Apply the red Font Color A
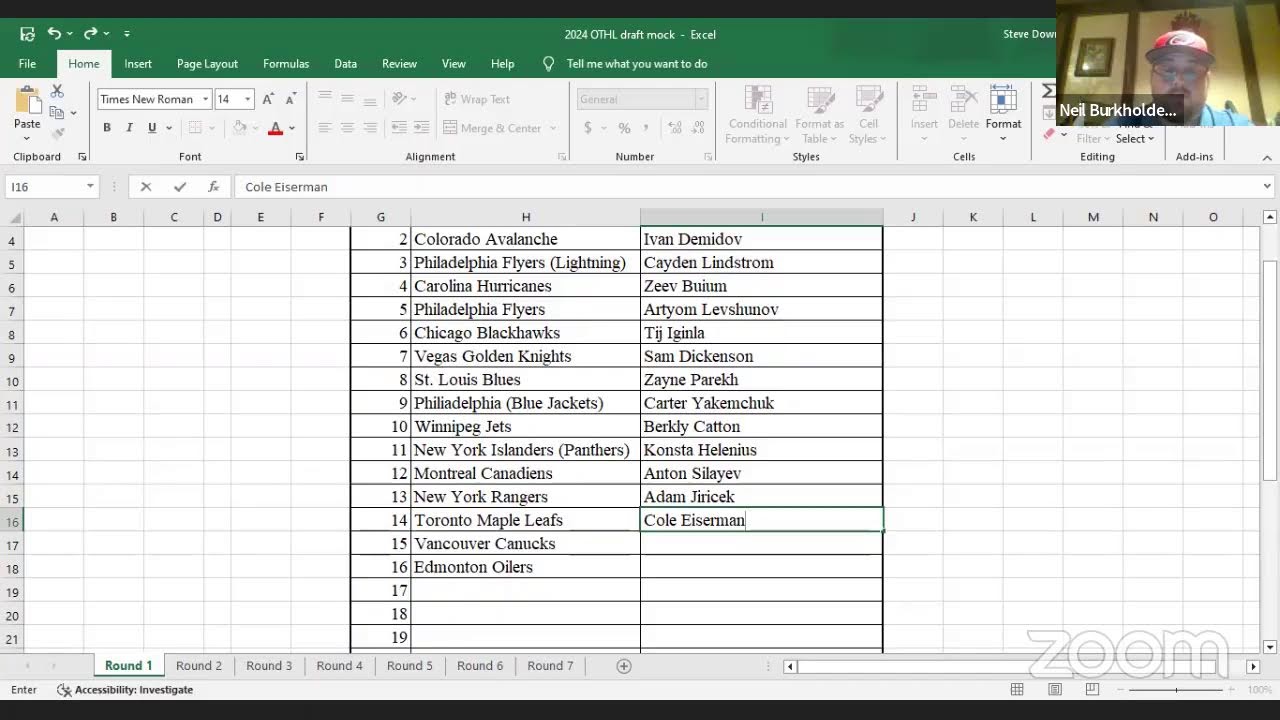This screenshot has height=720, width=1280. (275, 128)
